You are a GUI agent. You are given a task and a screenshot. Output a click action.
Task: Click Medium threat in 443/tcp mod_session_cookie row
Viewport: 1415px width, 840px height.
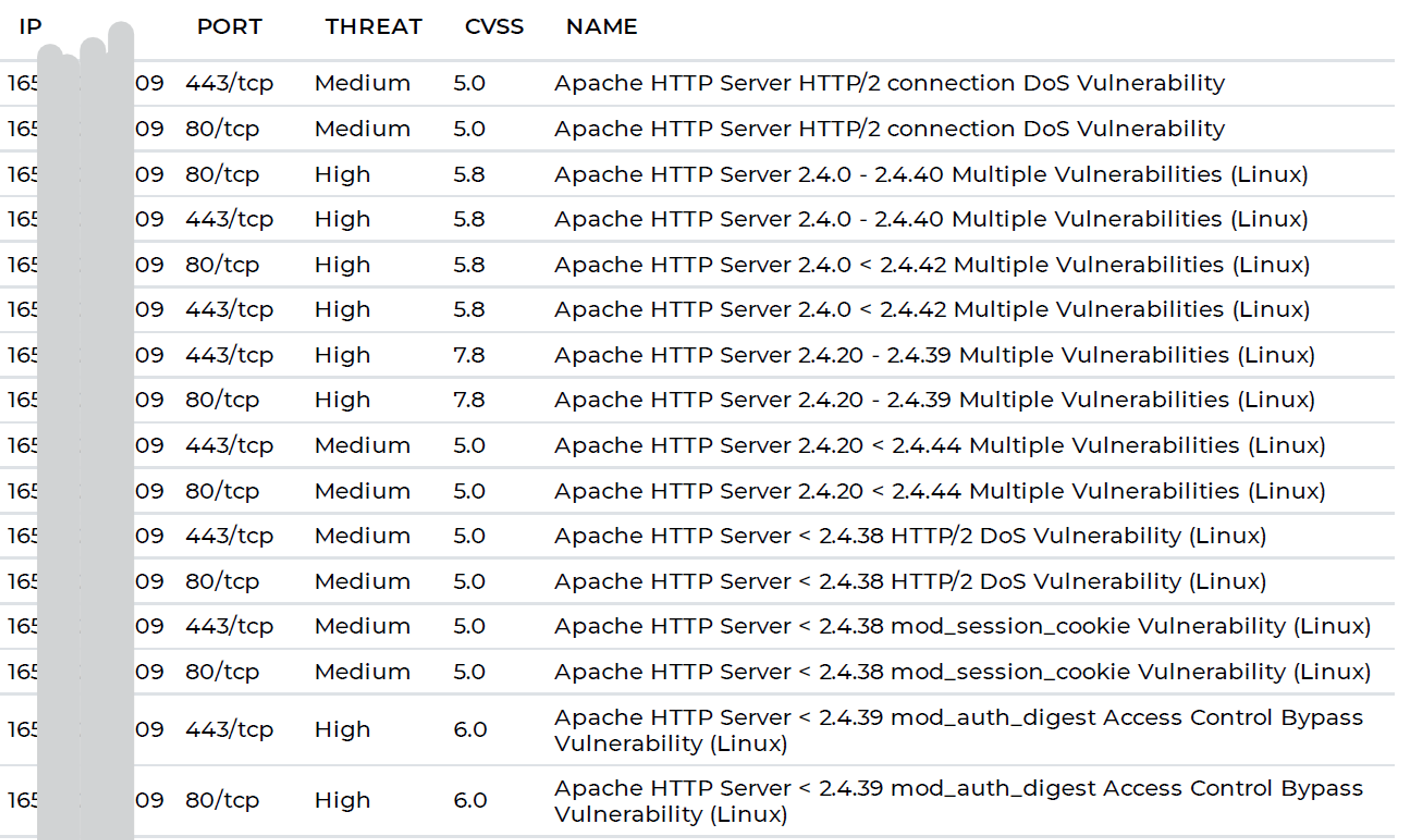click(362, 627)
